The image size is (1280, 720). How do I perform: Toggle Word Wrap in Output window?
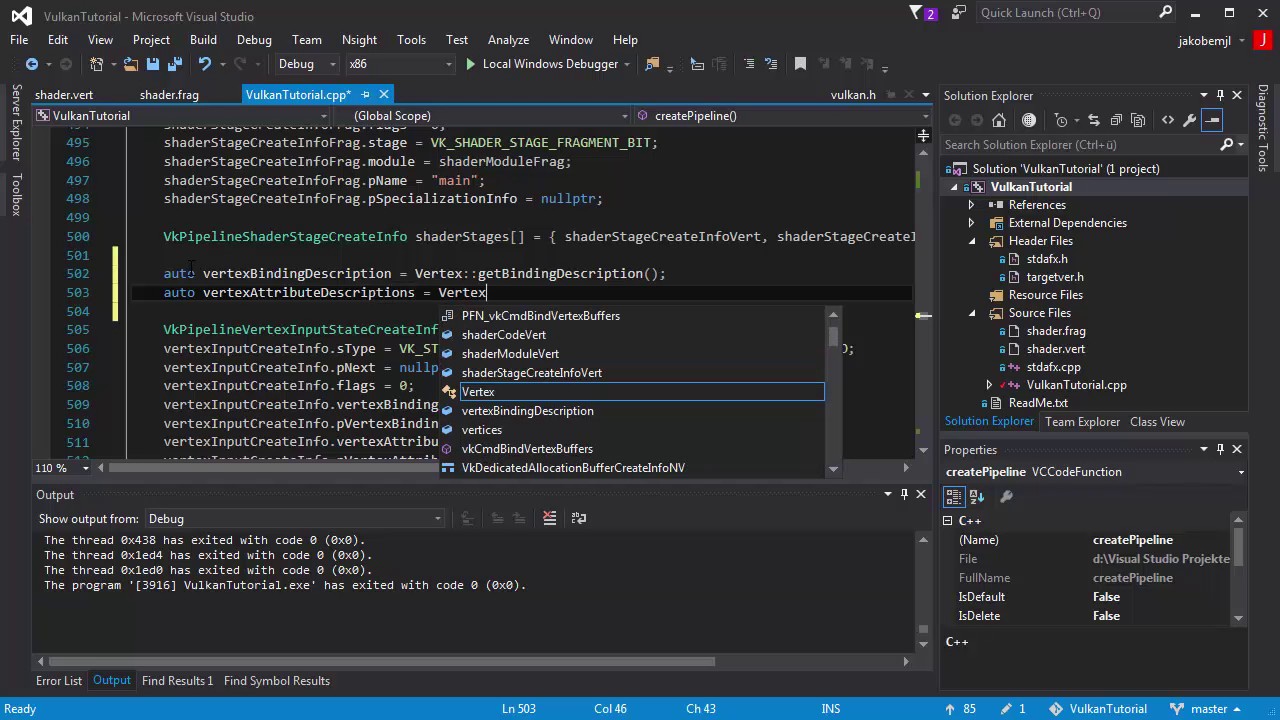(x=578, y=518)
